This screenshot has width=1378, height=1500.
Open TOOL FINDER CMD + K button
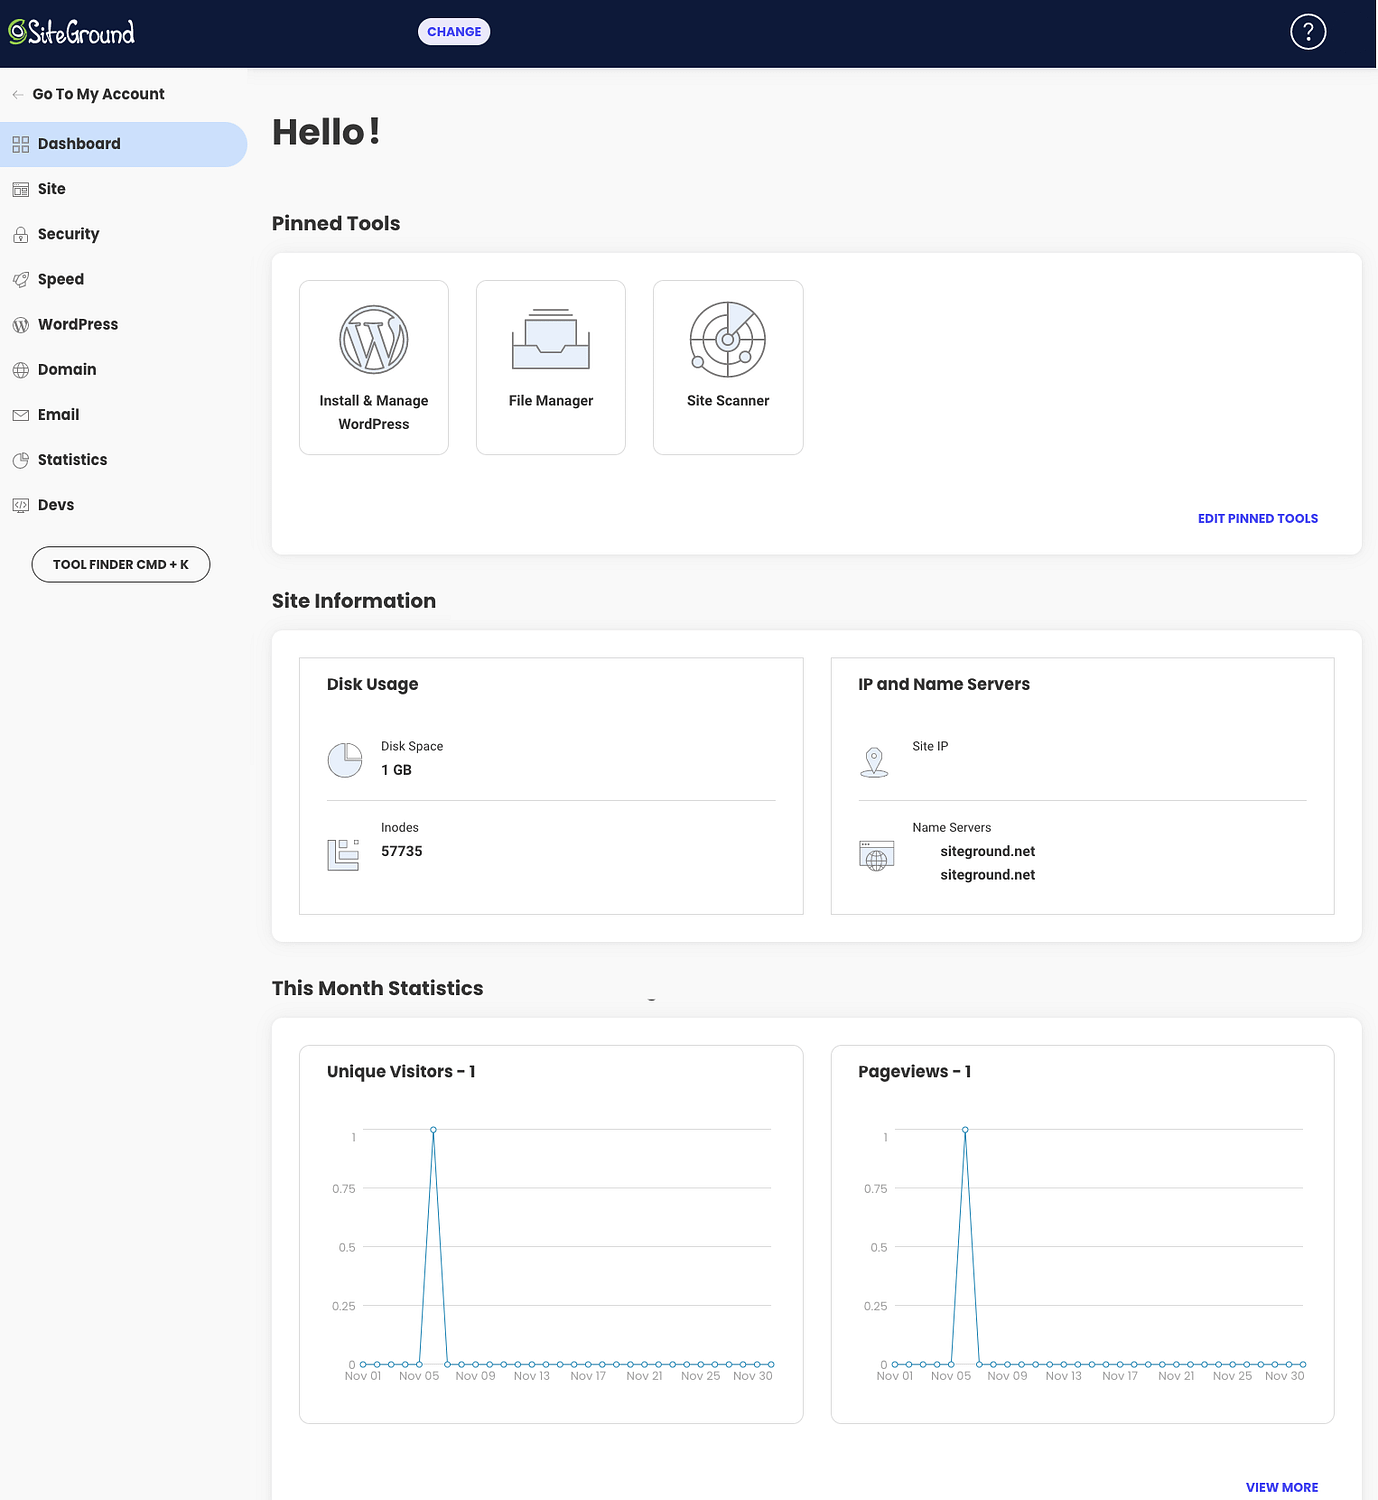[121, 564]
